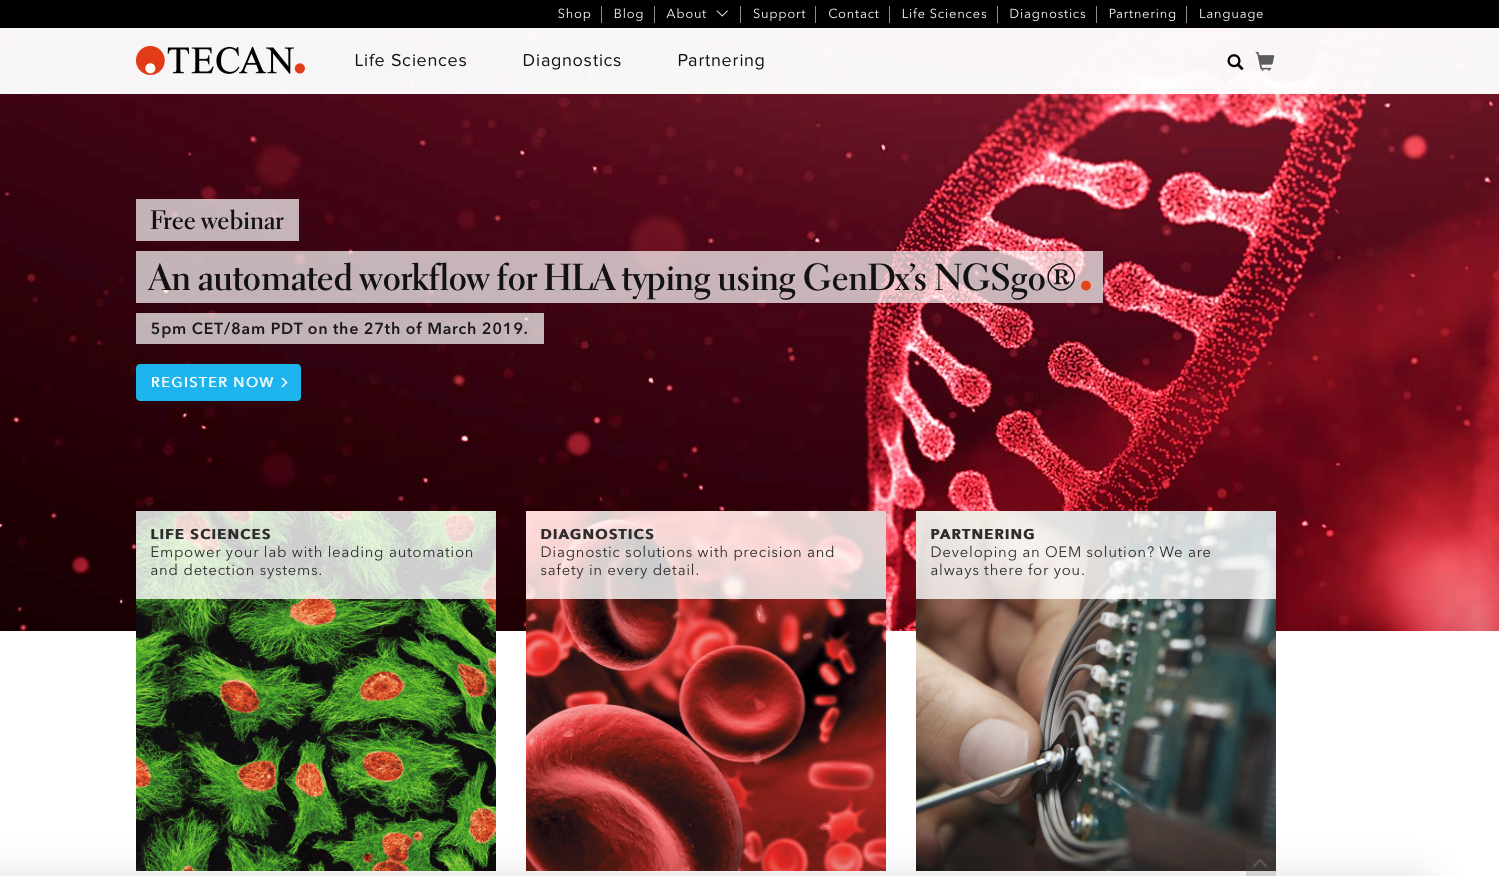Visit the Support page link
The height and width of the screenshot is (876, 1499).
click(x=779, y=14)
